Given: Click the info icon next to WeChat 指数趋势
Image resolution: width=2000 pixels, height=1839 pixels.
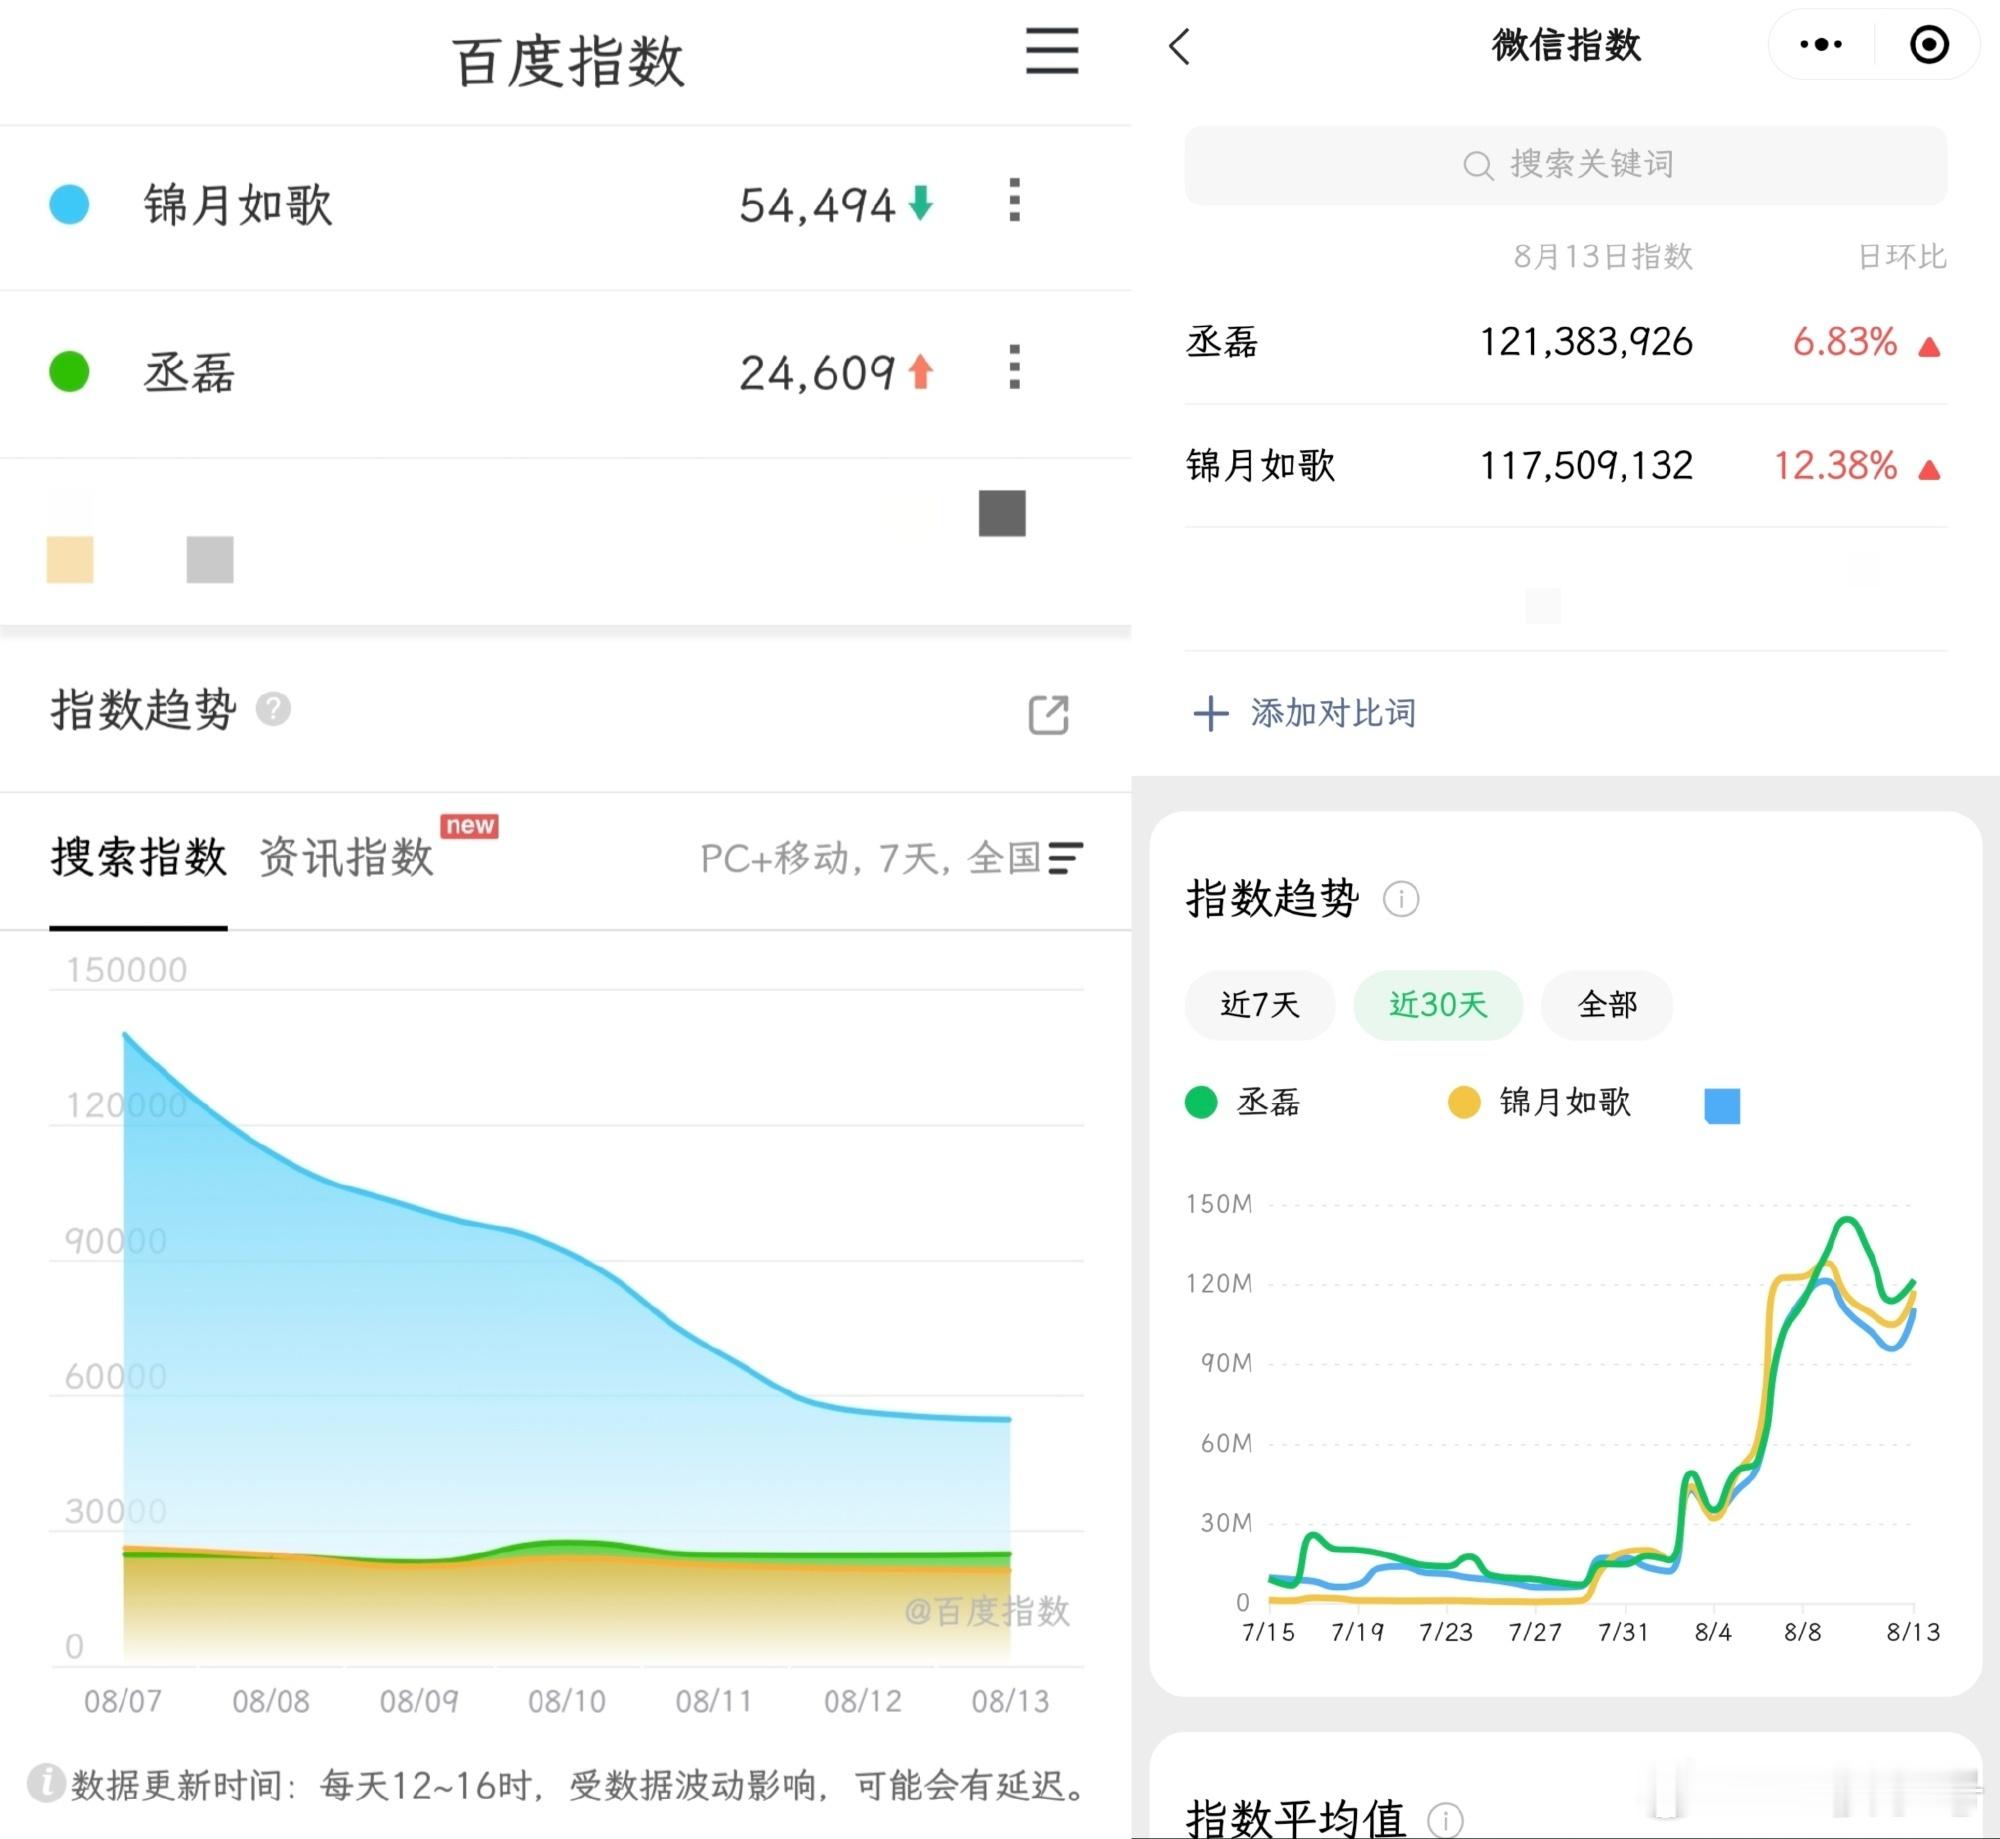Looking at the screenshot, I should tap(1400, 899).
